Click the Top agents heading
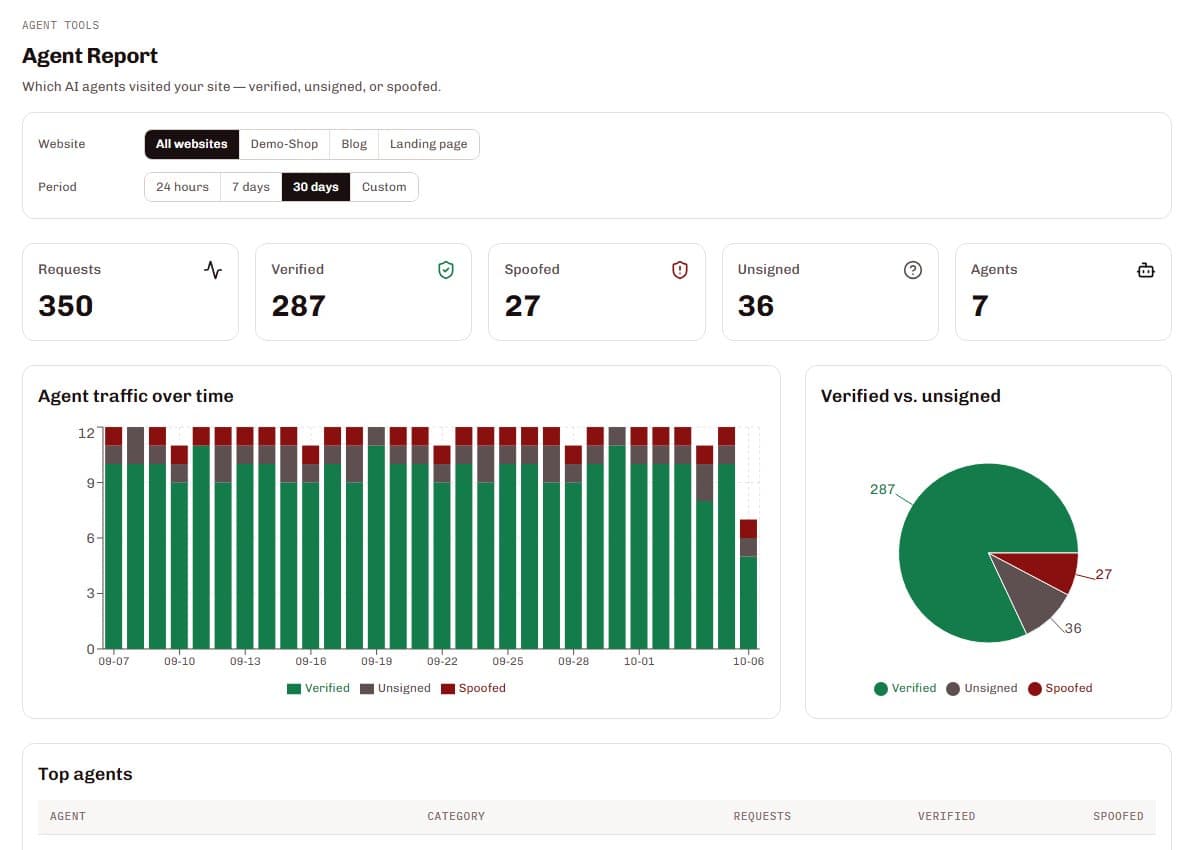Viewport: 1194px width, 850px height. coord(85,774)
